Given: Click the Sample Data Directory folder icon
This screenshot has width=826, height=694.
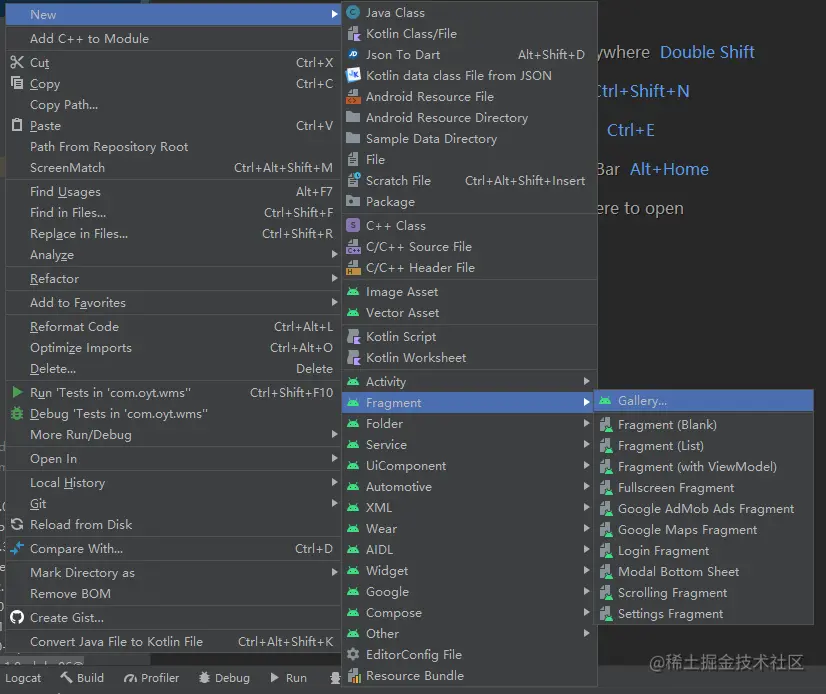Looking at the screenshot, I should pos(353,139).
